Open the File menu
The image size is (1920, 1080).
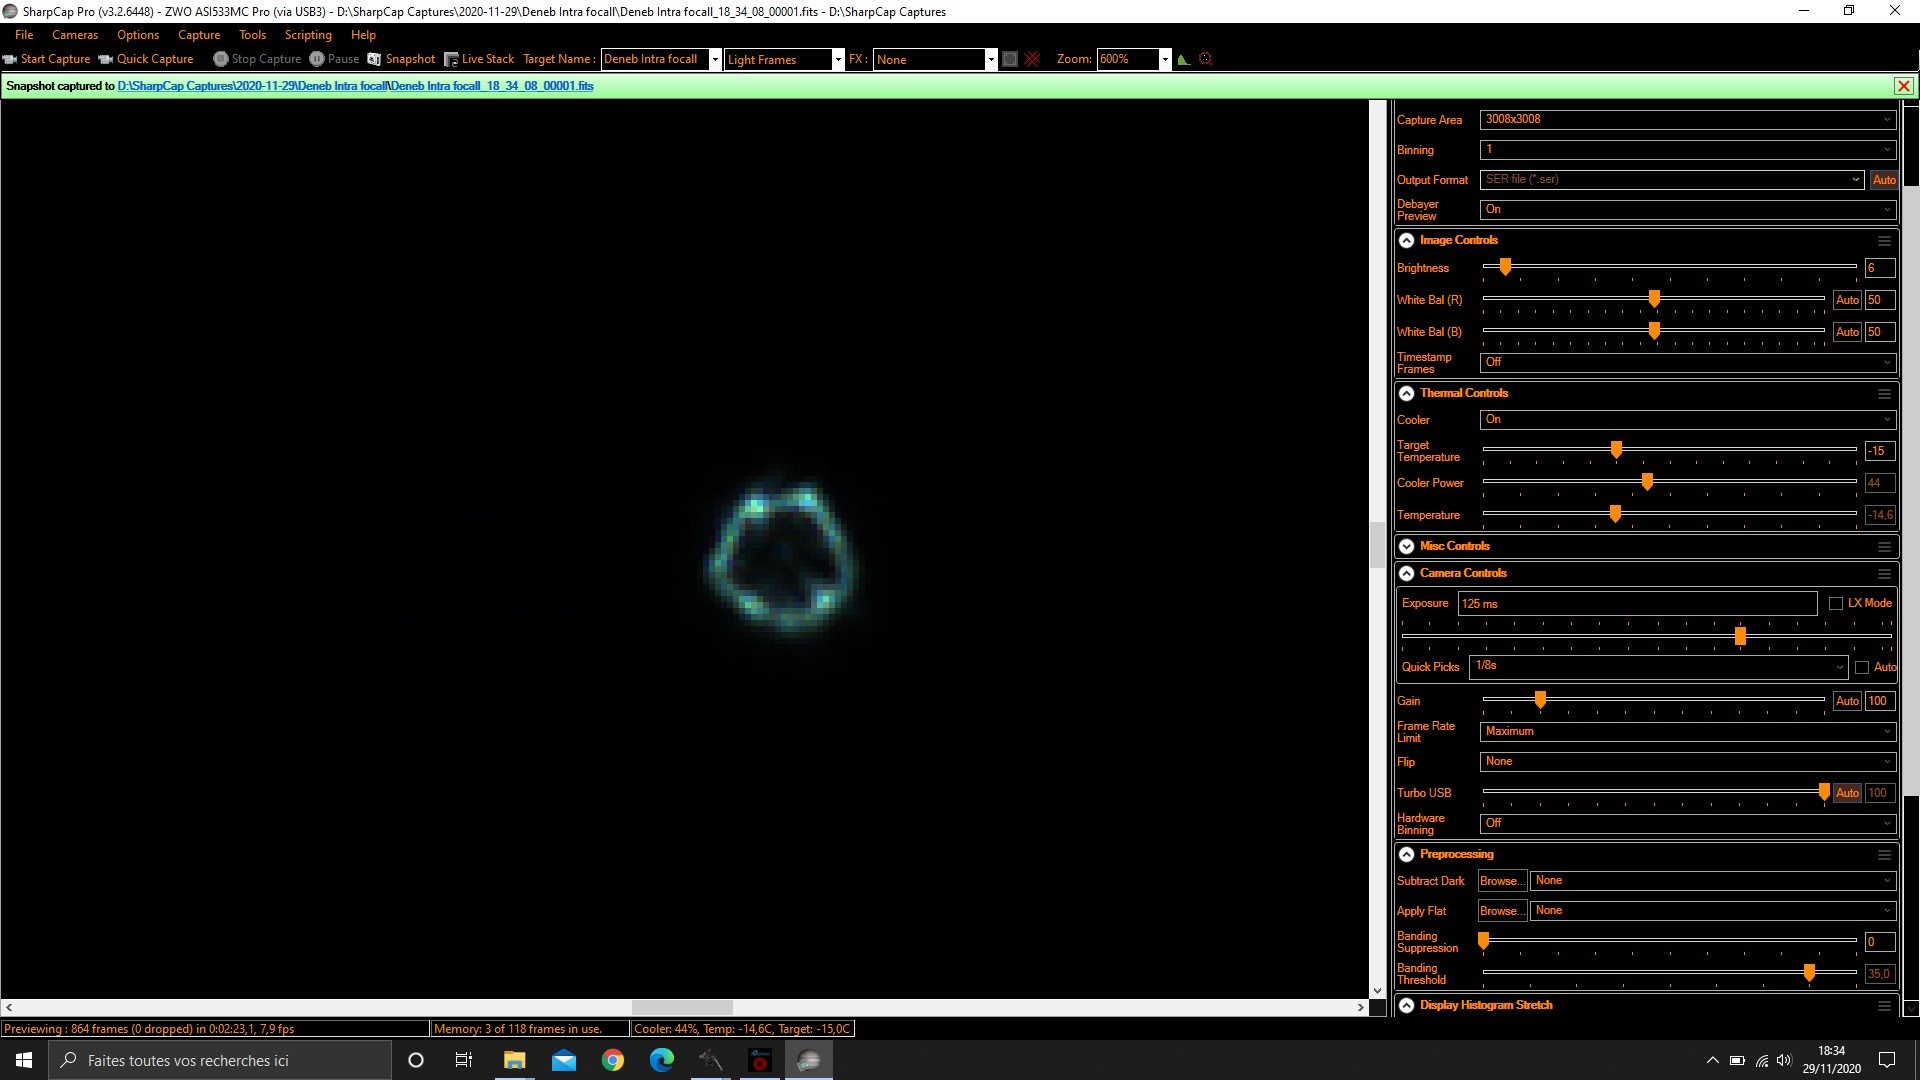[x=24, y=35]
